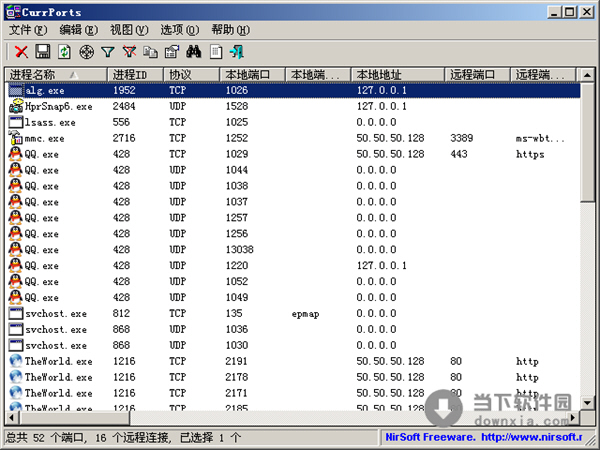Click local port 1220 cell

[236, 266]
